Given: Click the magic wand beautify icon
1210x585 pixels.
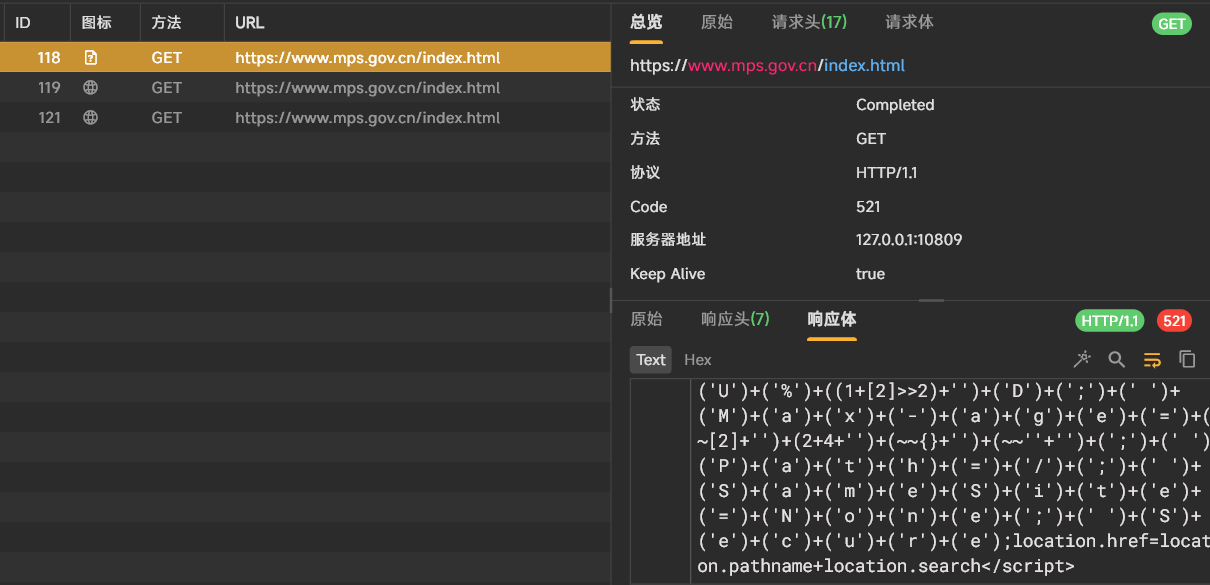Looking at the screenshot, I should pos(1082,359).
